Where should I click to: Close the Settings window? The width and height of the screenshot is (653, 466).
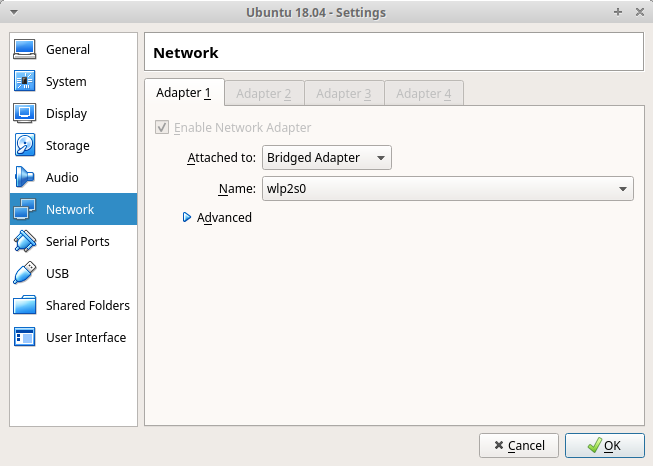coord(640,12)
